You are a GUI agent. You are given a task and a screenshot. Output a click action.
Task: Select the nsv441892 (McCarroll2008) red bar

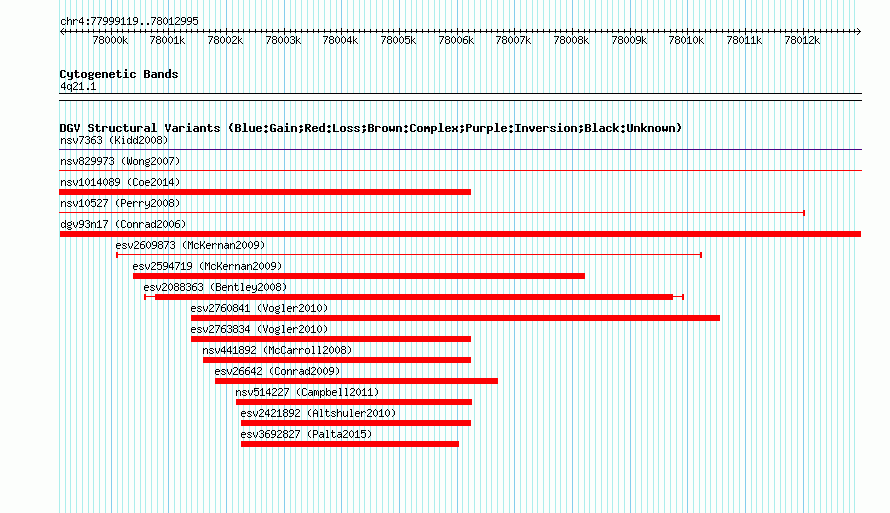(x=337, y=360)
